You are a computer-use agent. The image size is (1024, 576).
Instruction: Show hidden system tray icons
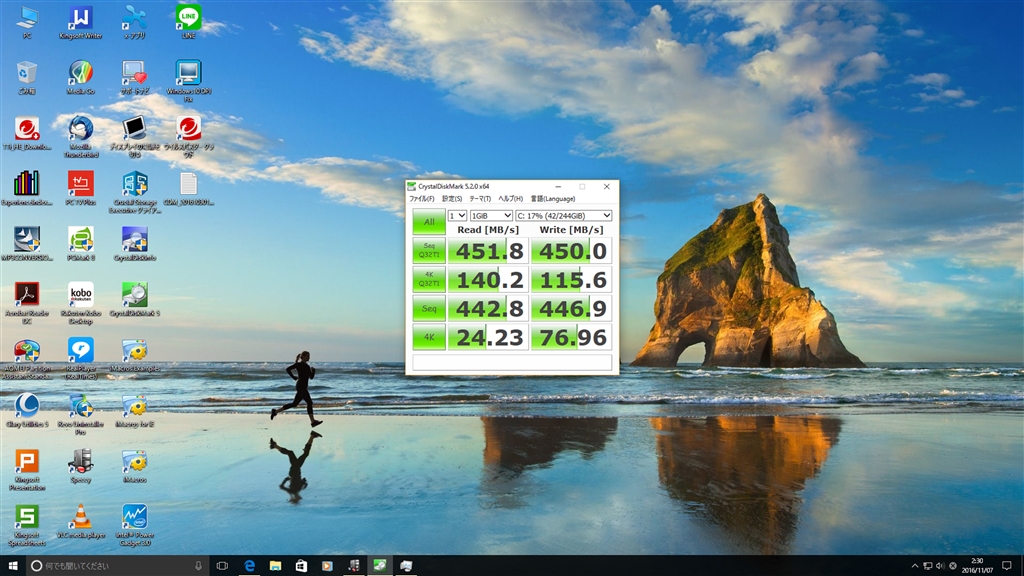pos(914,566)
